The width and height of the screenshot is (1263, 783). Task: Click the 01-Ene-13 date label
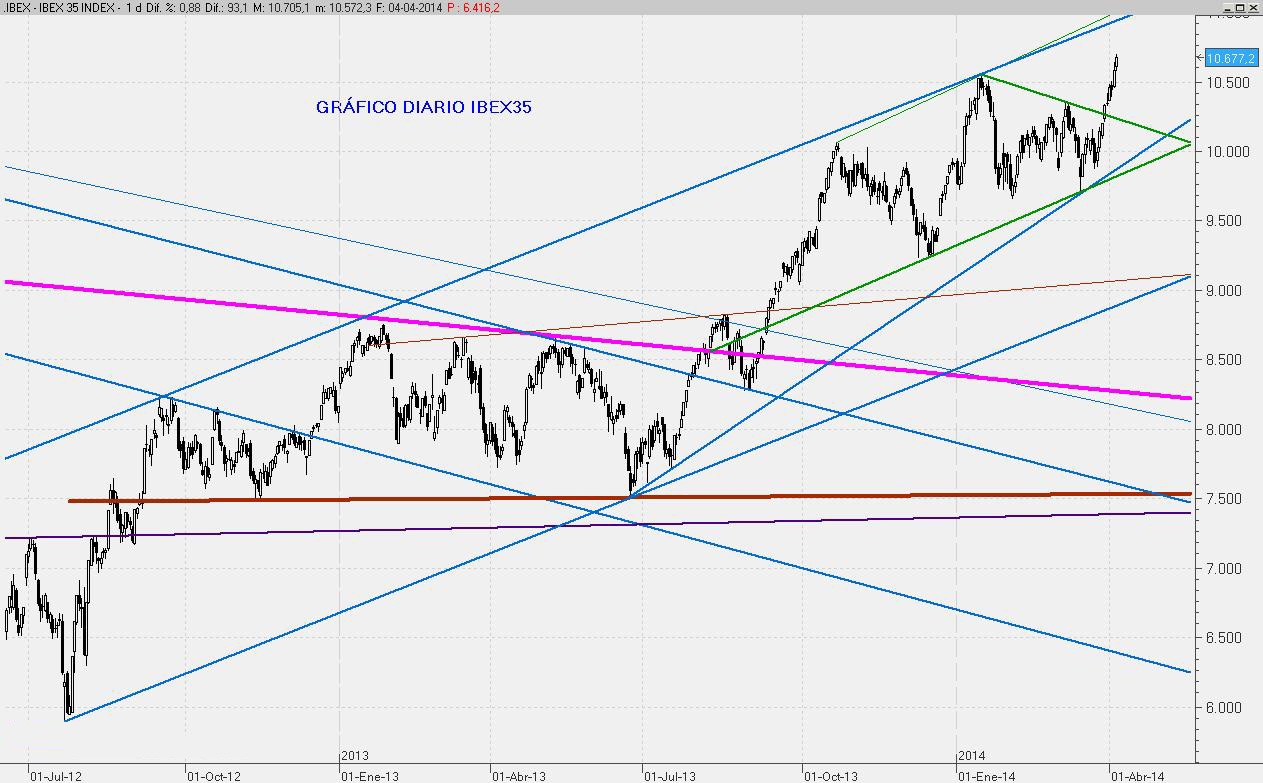(370, 775)
